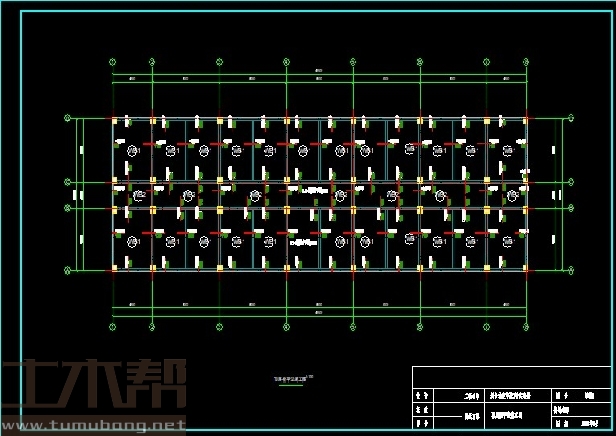Select the drawing title text under the plan

pyautogui.click(x=291, y=378)
